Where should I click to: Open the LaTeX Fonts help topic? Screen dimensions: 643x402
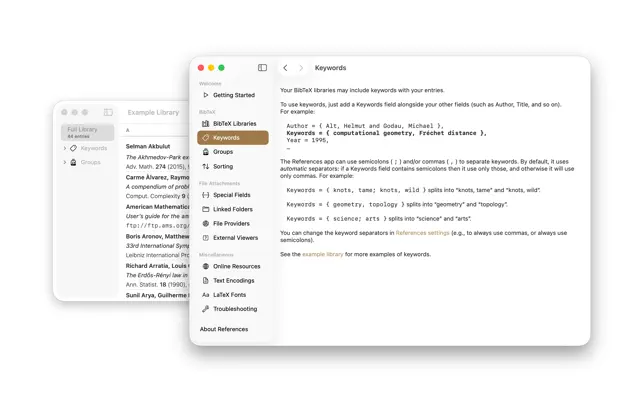233,295
